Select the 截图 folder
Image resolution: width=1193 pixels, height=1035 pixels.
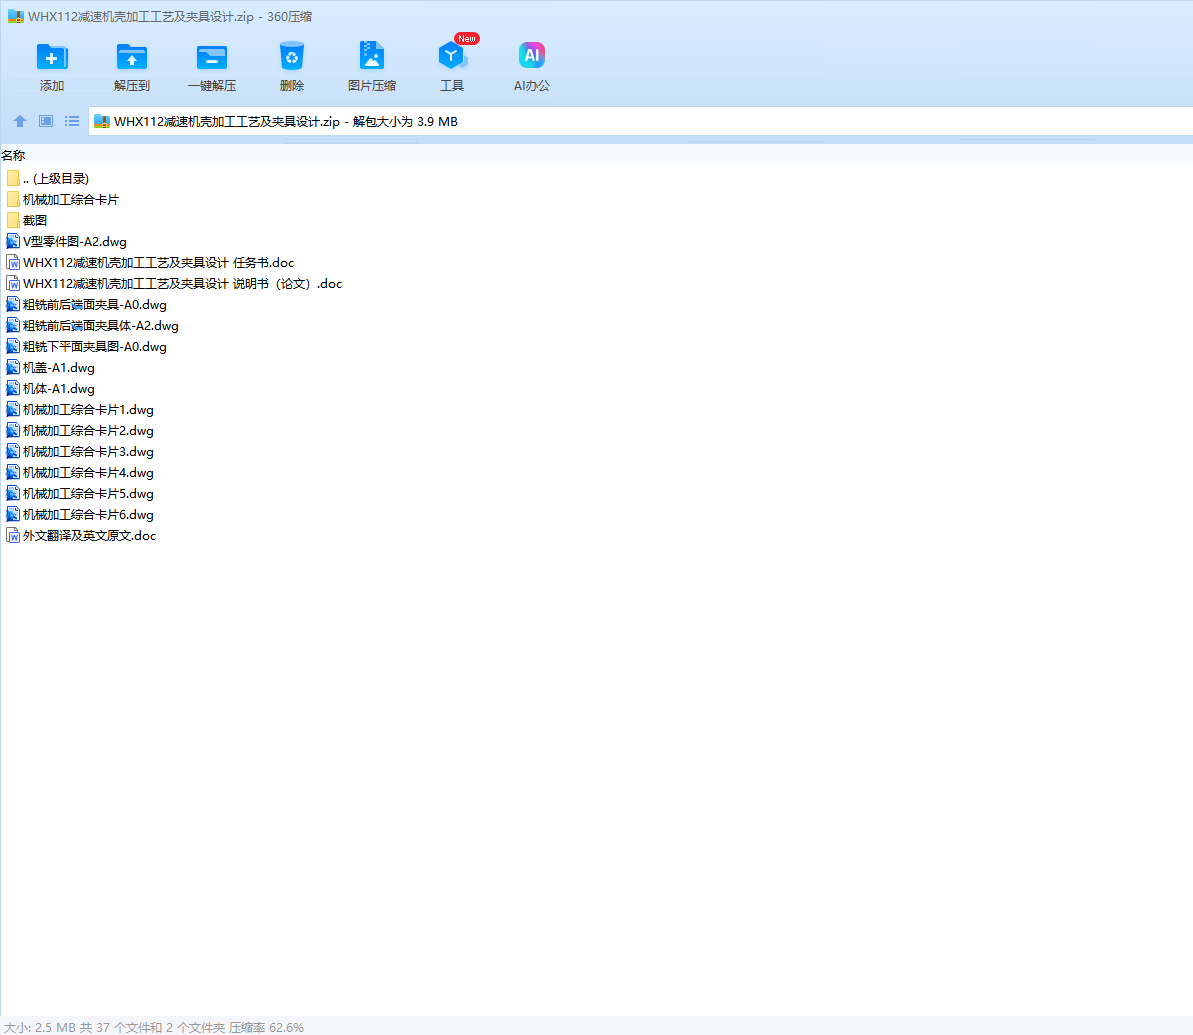27,221
